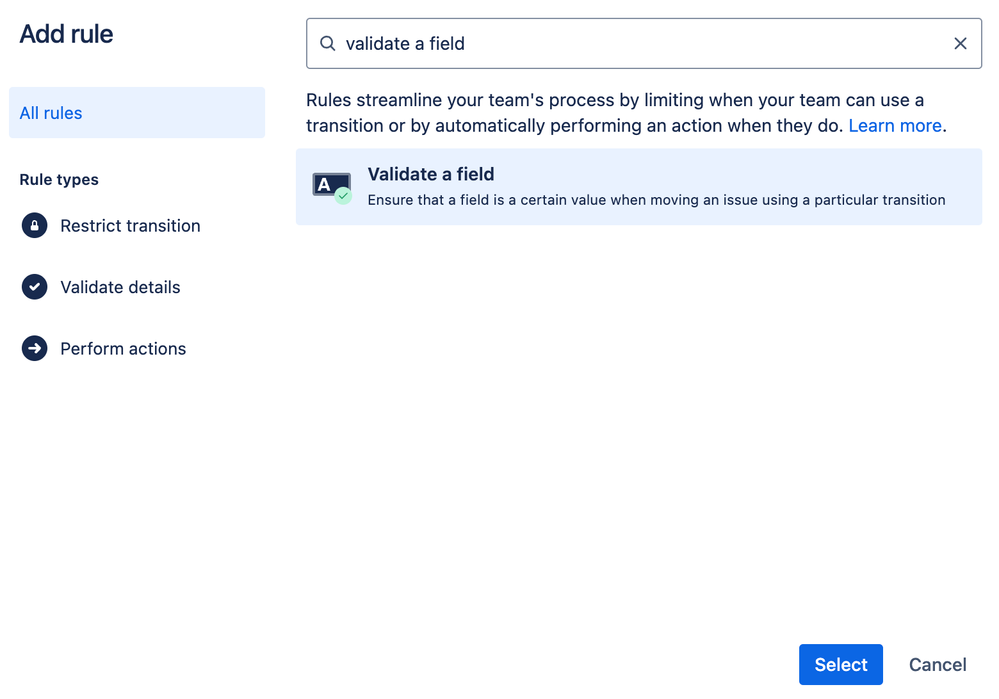Show the Perform actions rule type

123,349
